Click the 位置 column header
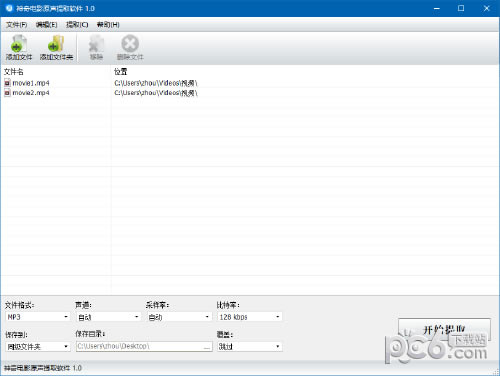This screenshot has height=376, width=500. click(121, 72)
